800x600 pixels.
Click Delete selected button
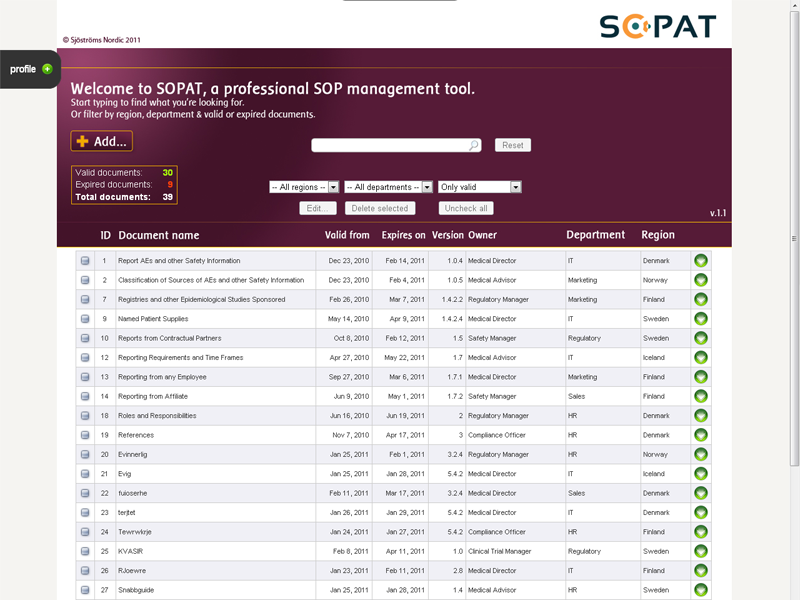[x=380, y=208]
